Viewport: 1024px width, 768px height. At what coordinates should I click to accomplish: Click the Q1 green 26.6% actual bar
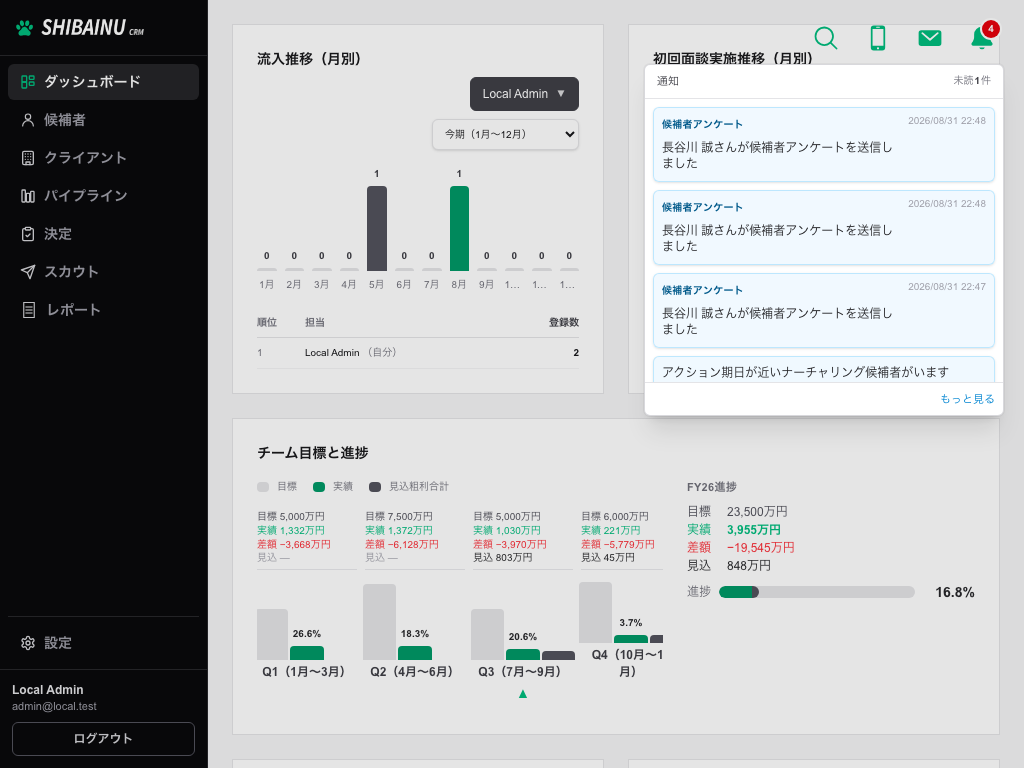[x=307, y=653]
